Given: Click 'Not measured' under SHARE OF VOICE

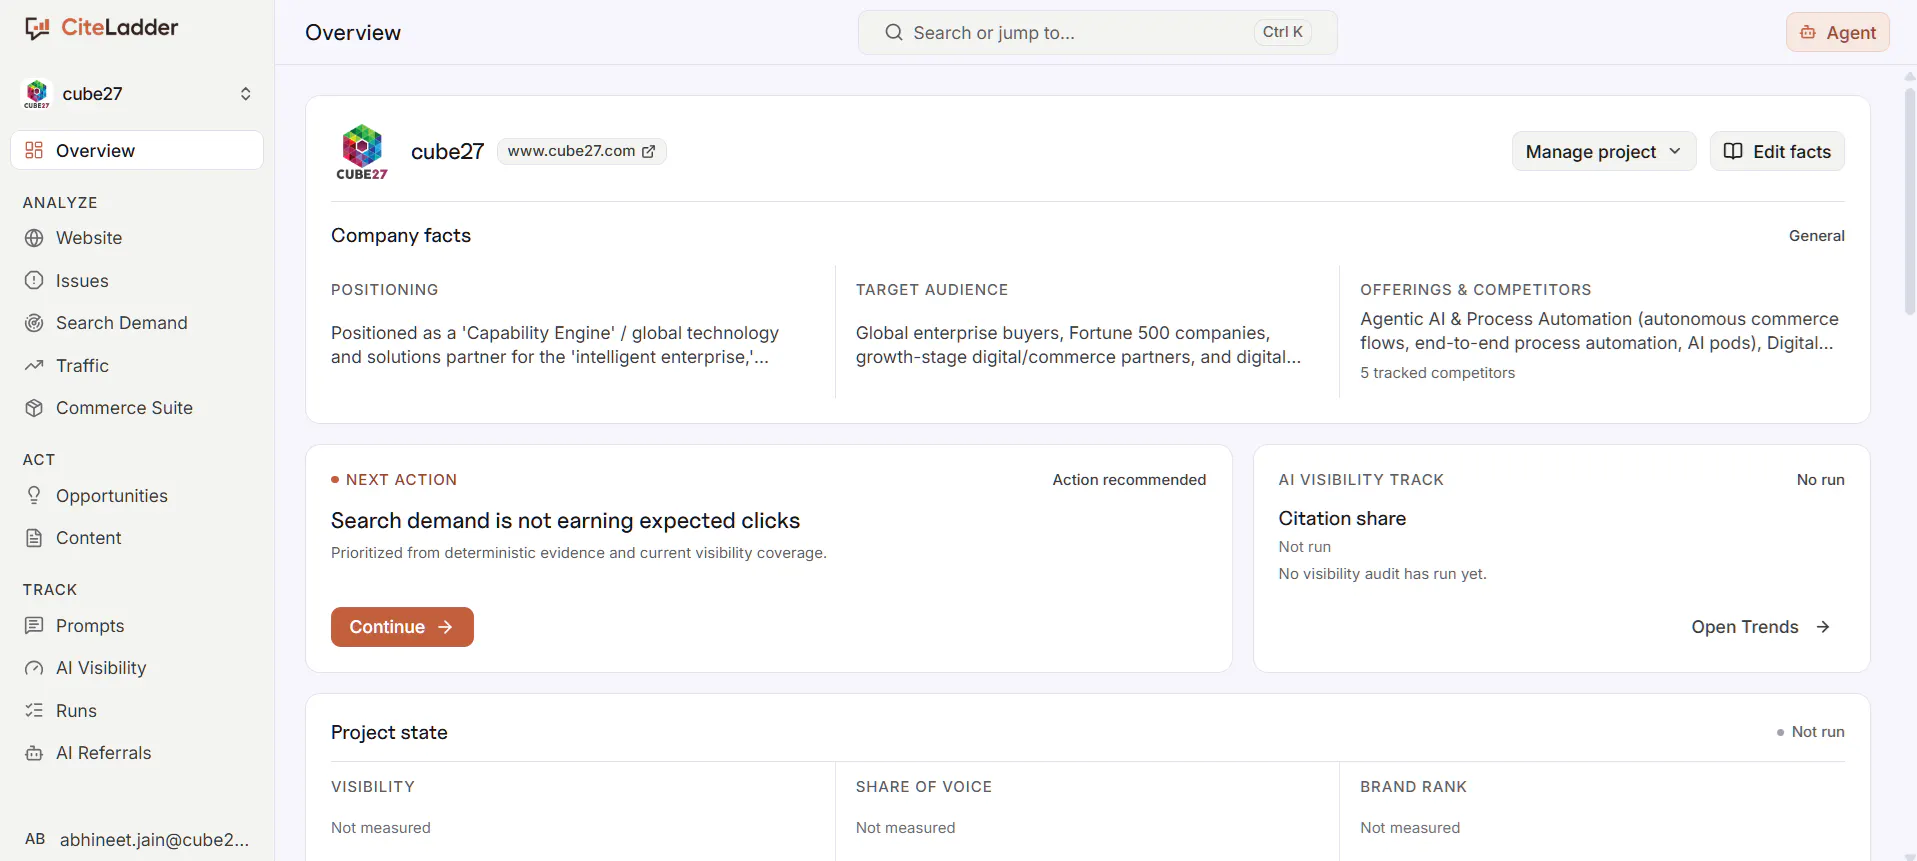Looking at the screenshot, I should [x=905, y=828].
